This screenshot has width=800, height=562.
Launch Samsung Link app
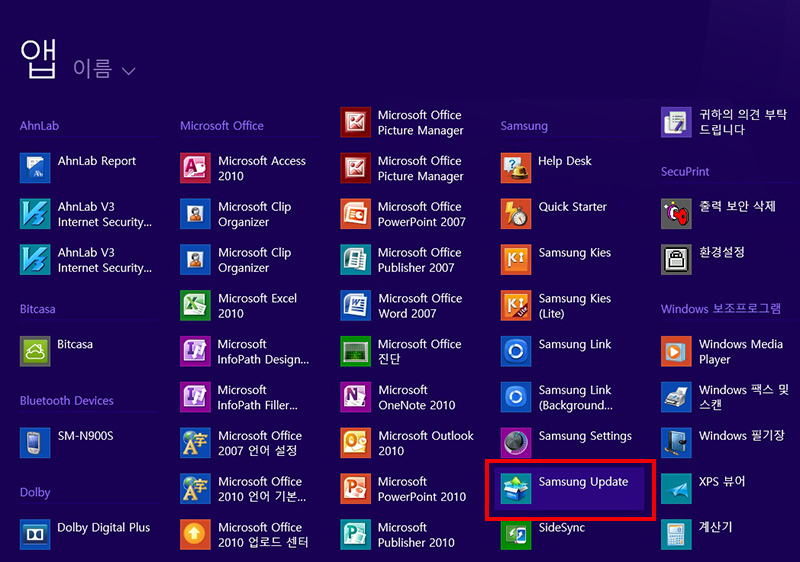pos(556,351)
